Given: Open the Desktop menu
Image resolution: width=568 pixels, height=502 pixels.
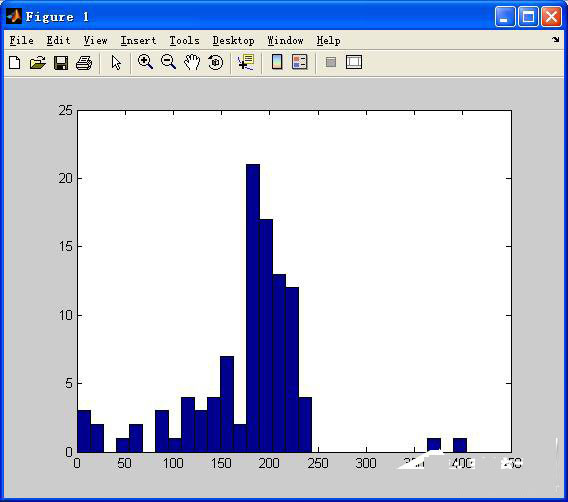Looking at the screenshot, I should (234, 41).
